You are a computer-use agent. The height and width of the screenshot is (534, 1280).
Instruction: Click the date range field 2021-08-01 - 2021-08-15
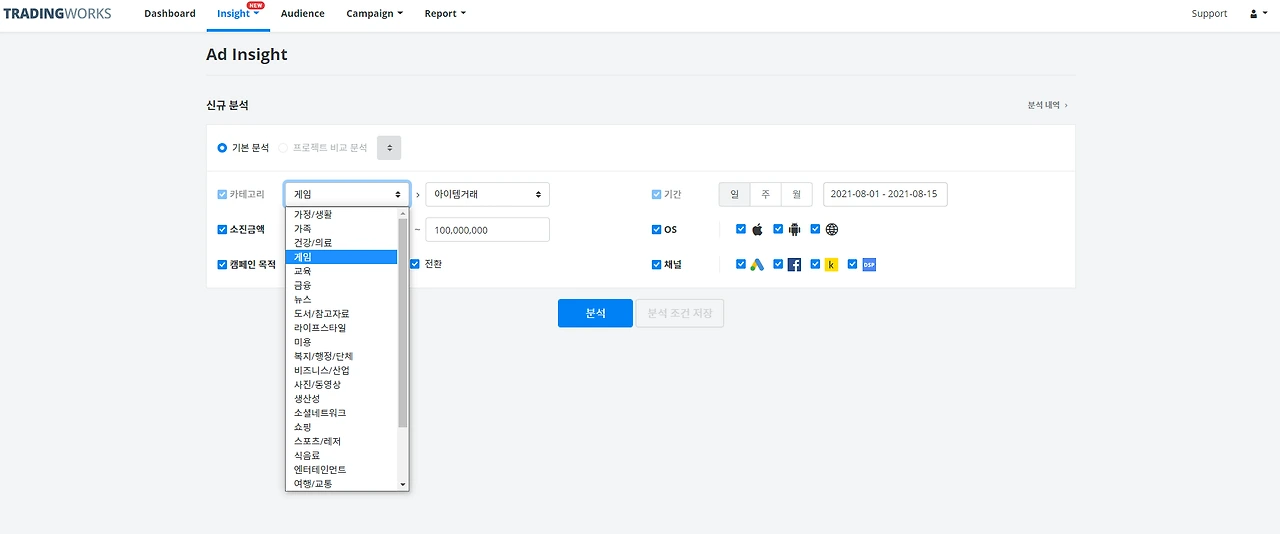coord(885,194)
